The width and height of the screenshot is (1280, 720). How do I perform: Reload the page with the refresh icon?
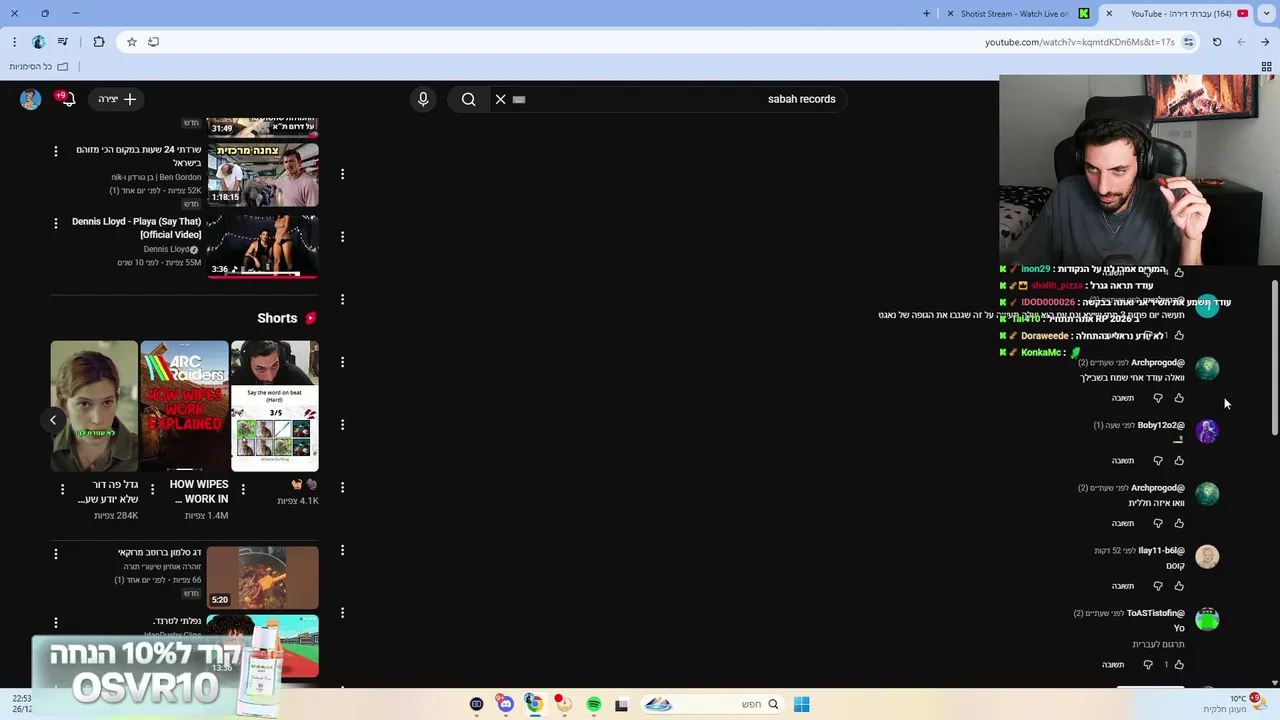point(1217,42)
